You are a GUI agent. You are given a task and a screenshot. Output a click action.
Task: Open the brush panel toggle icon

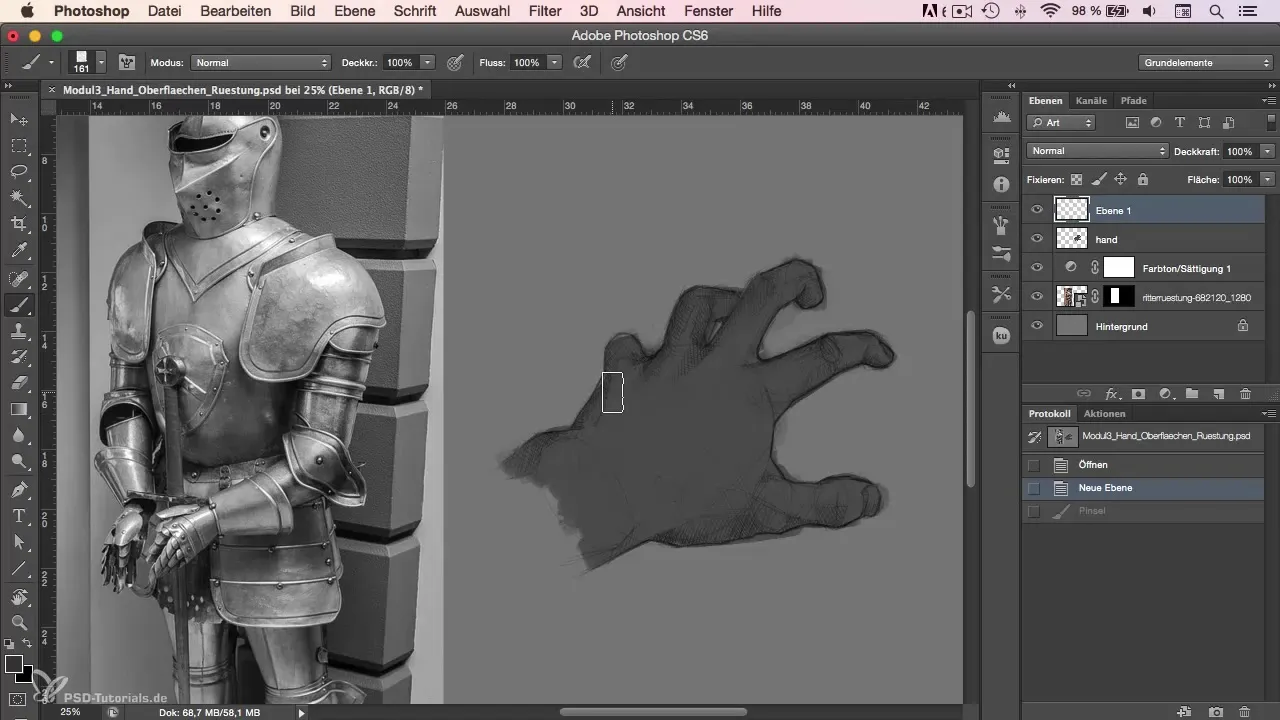[127, 62]
